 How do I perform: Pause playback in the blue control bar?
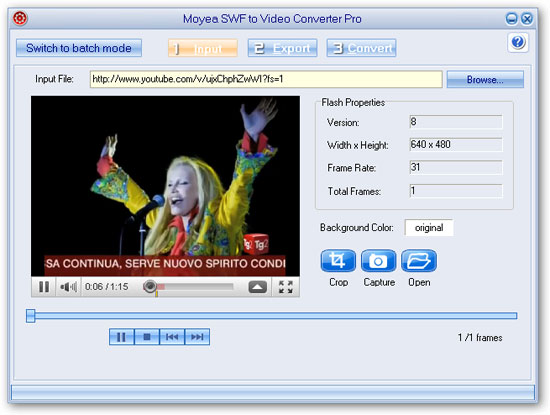121,337
